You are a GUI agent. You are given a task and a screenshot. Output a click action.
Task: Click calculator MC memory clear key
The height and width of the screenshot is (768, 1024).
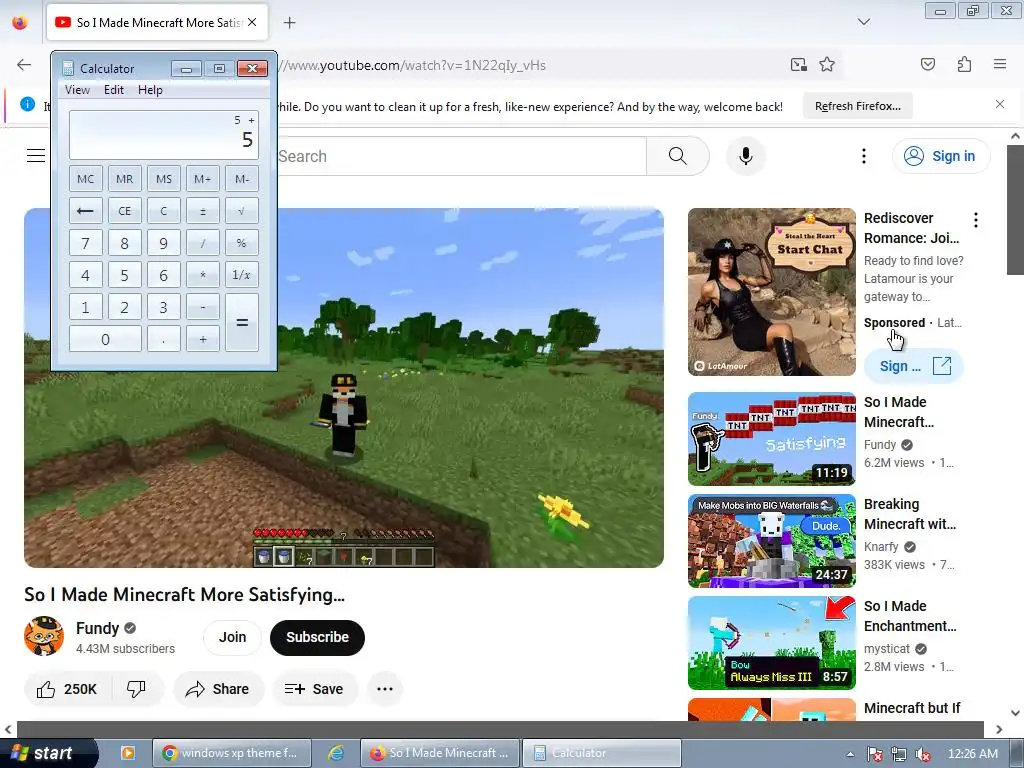86,179
